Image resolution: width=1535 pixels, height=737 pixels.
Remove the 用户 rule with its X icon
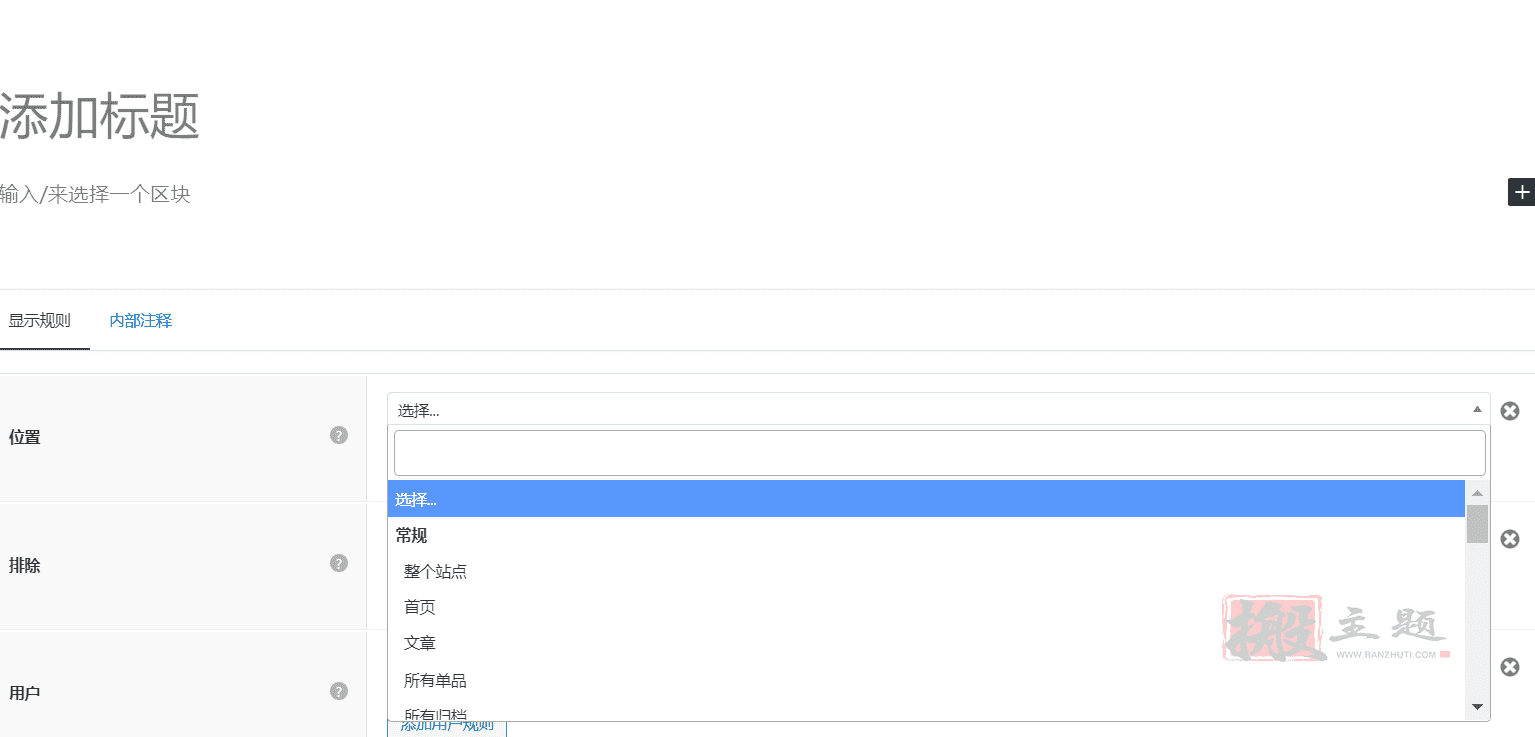[1510, 667]
